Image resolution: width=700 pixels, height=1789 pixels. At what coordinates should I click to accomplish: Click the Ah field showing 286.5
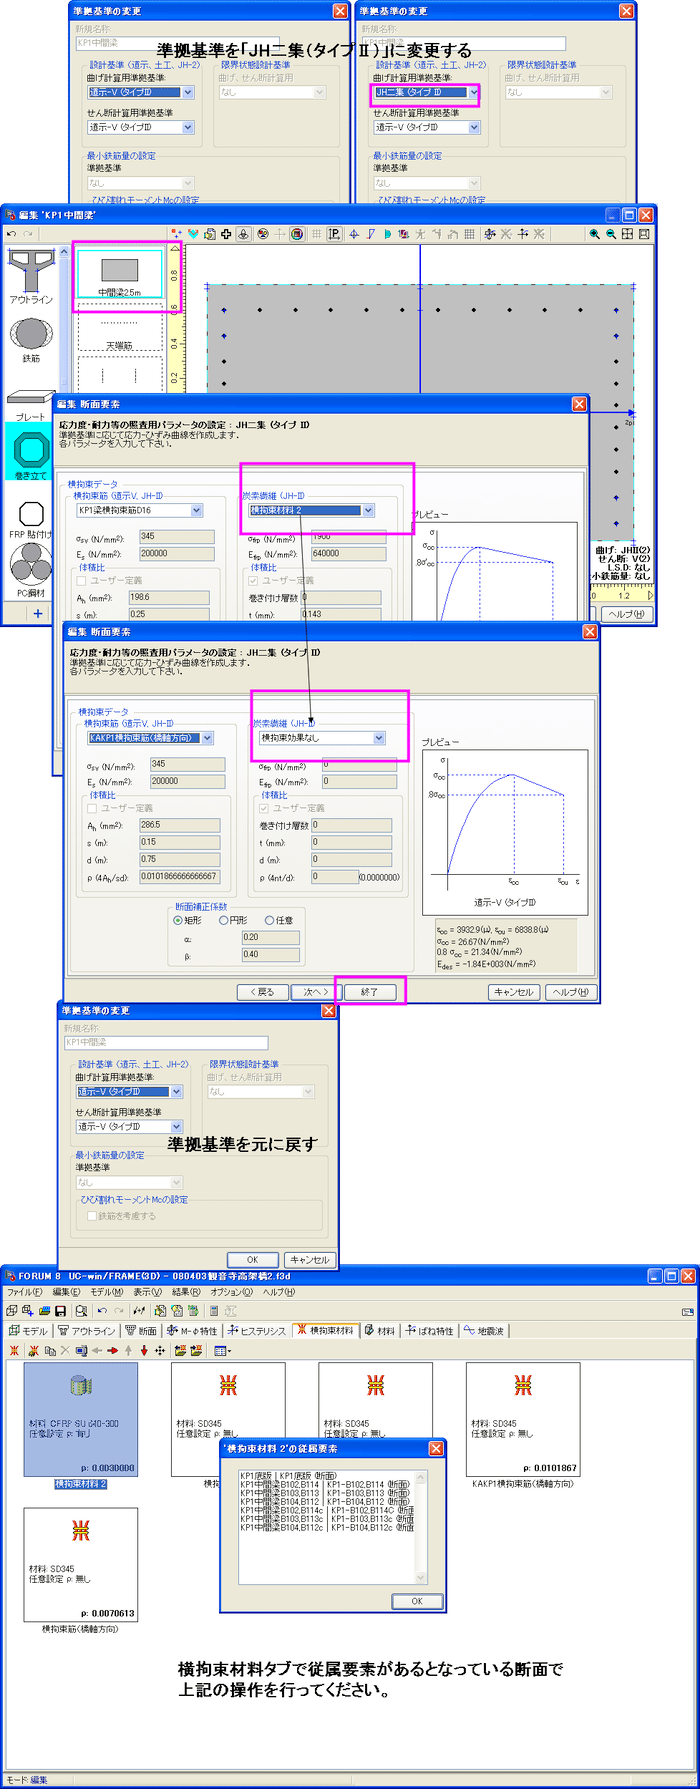(179, 825)
